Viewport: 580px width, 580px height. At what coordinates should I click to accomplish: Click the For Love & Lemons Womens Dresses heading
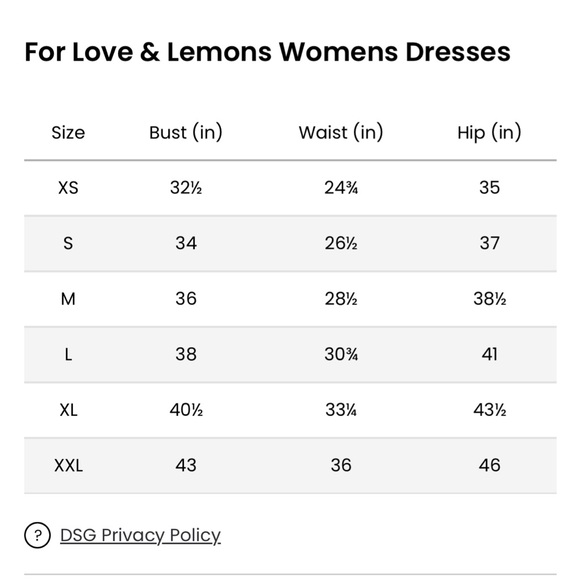tap(267, 52)
